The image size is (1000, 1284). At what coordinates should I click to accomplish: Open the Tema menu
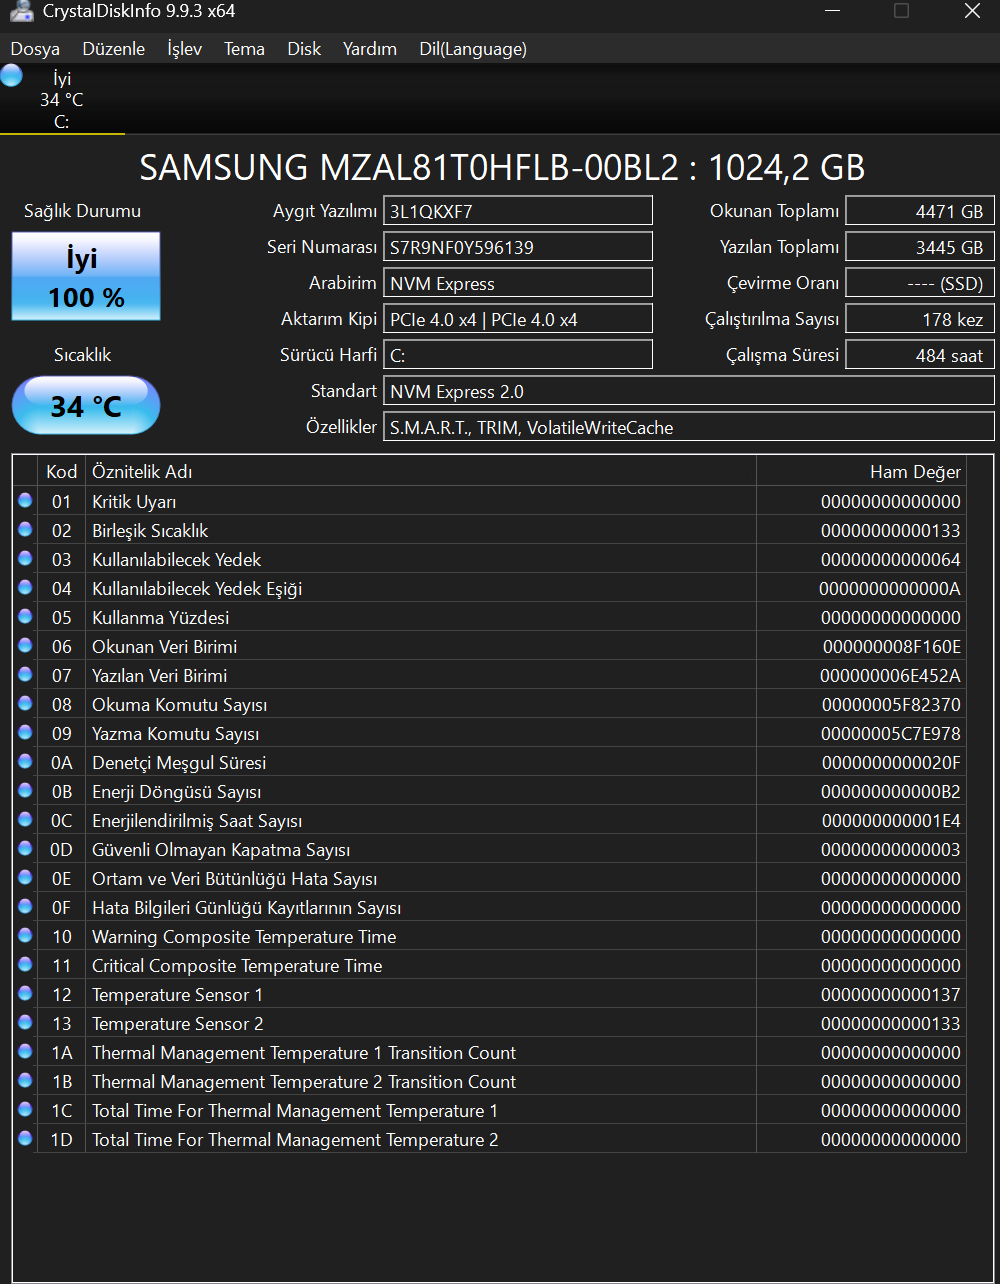tap(245, 49)
